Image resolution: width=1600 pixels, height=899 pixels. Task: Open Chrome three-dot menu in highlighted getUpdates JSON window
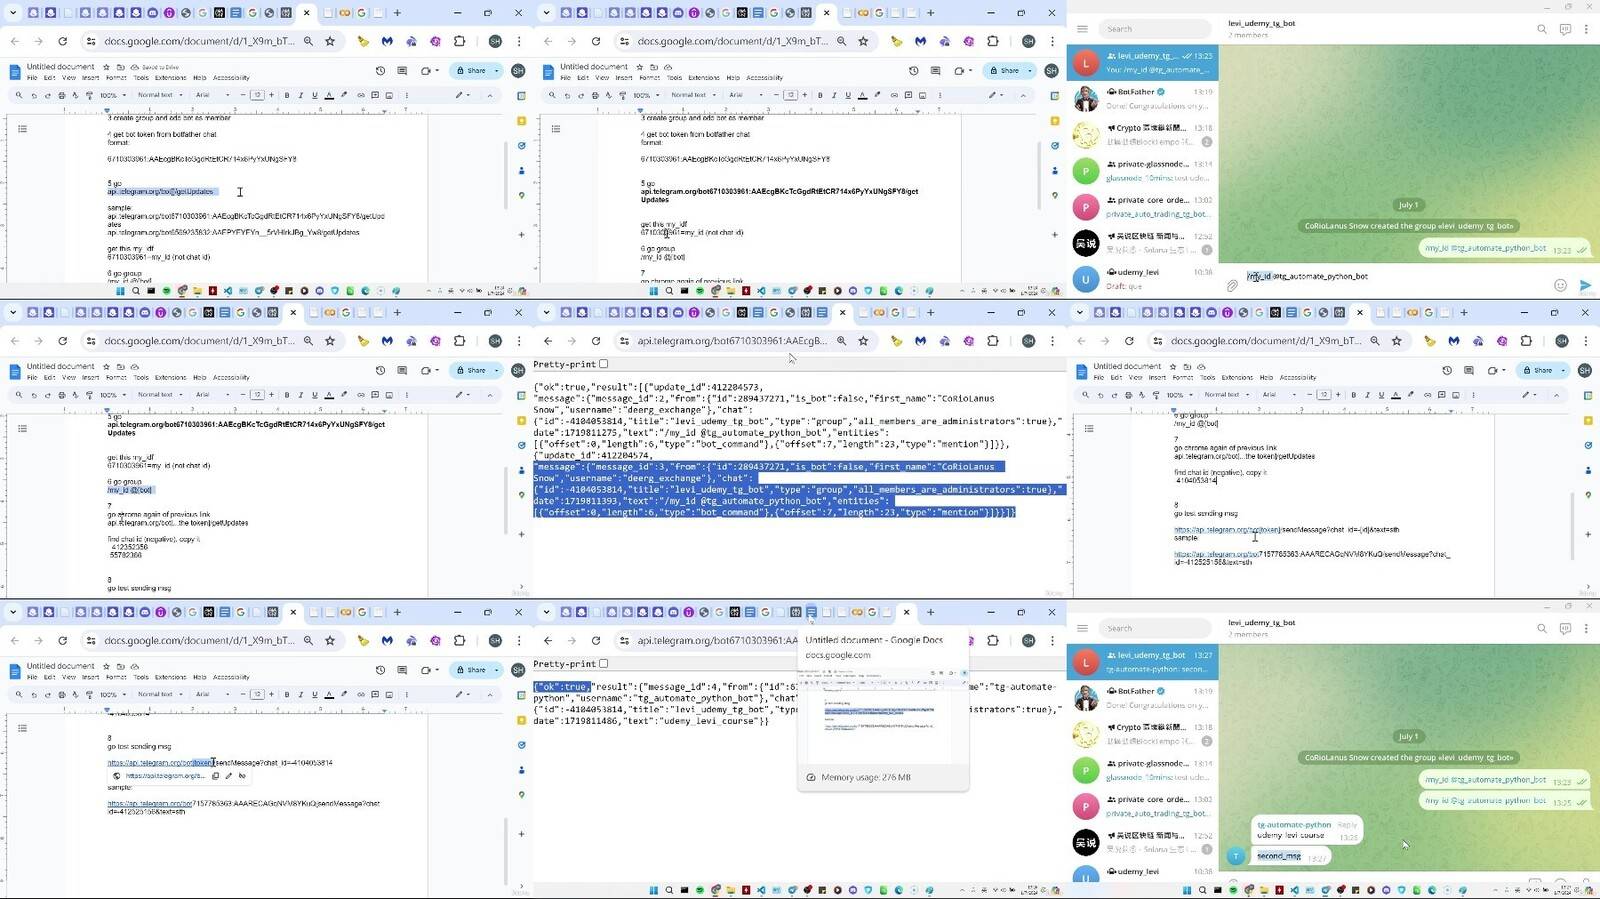1052,341
